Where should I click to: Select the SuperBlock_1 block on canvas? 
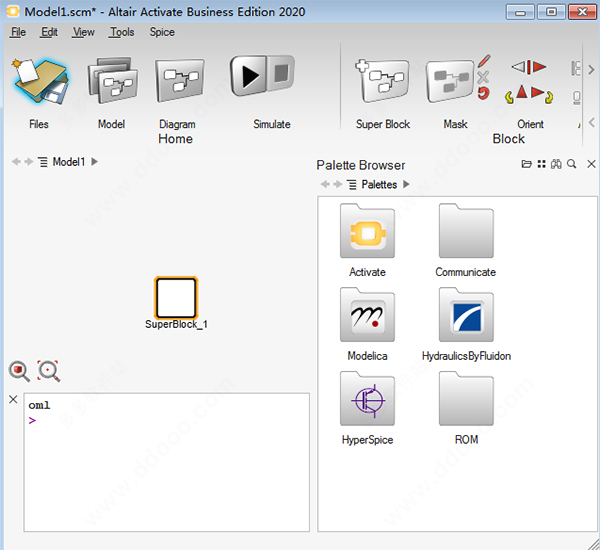pos(176,298)
